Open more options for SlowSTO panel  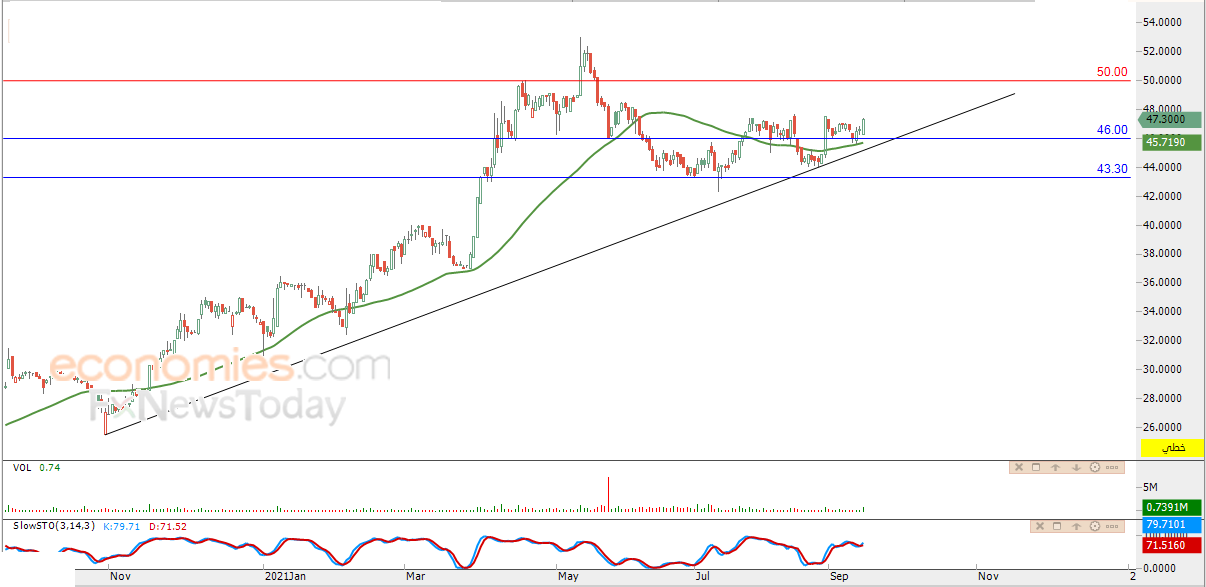pos(1112,526)
